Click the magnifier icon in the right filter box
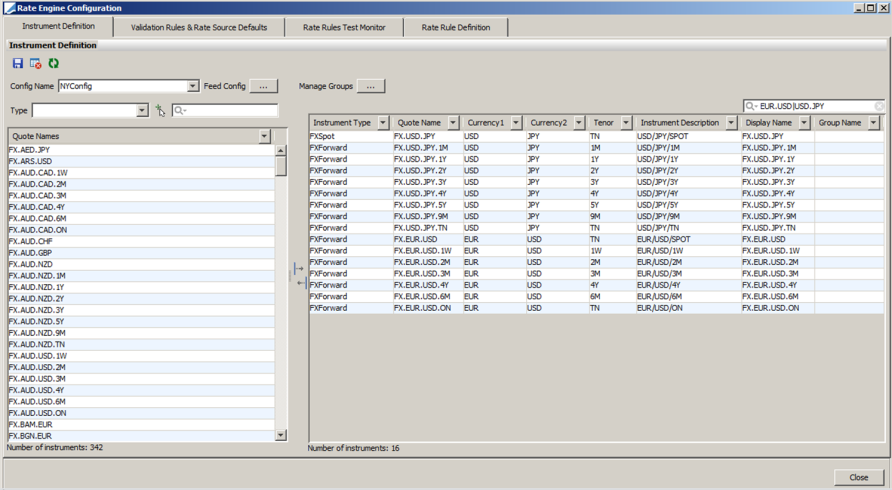 pos(751,106)
